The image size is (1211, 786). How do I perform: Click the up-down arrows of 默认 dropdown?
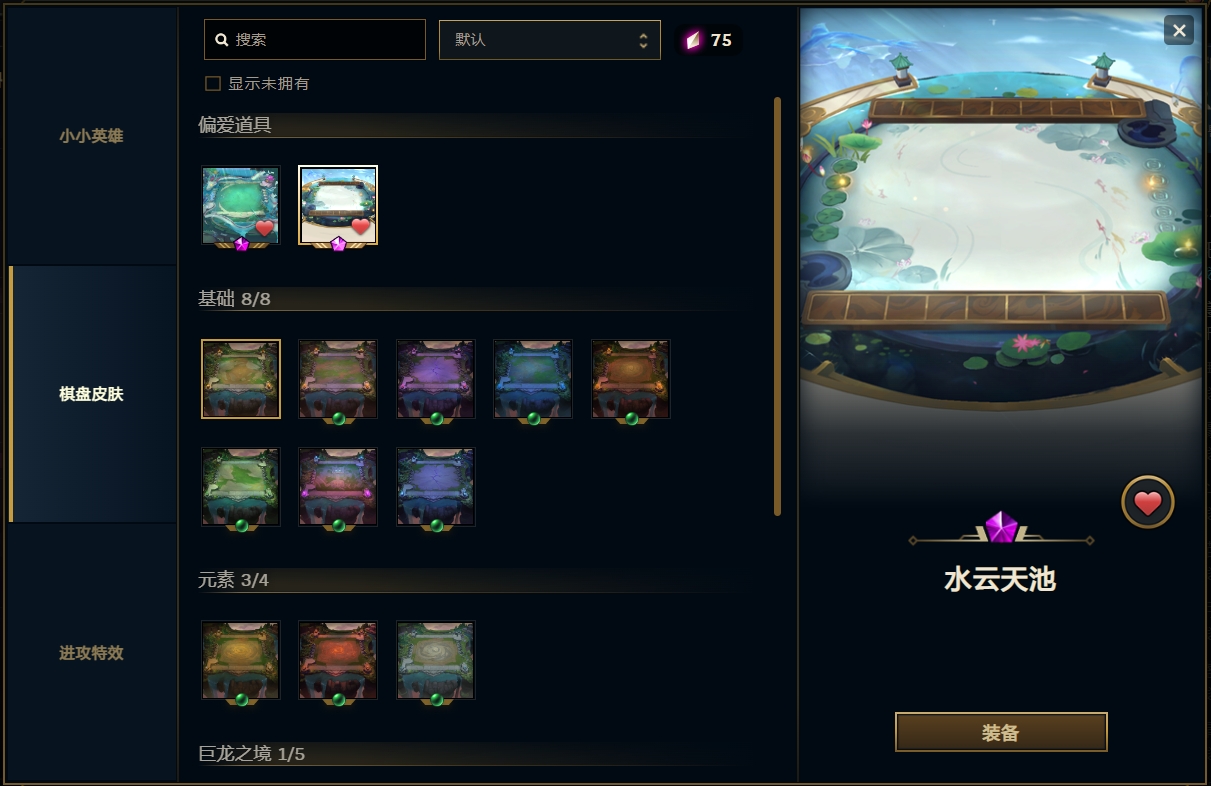pos(644,40)
